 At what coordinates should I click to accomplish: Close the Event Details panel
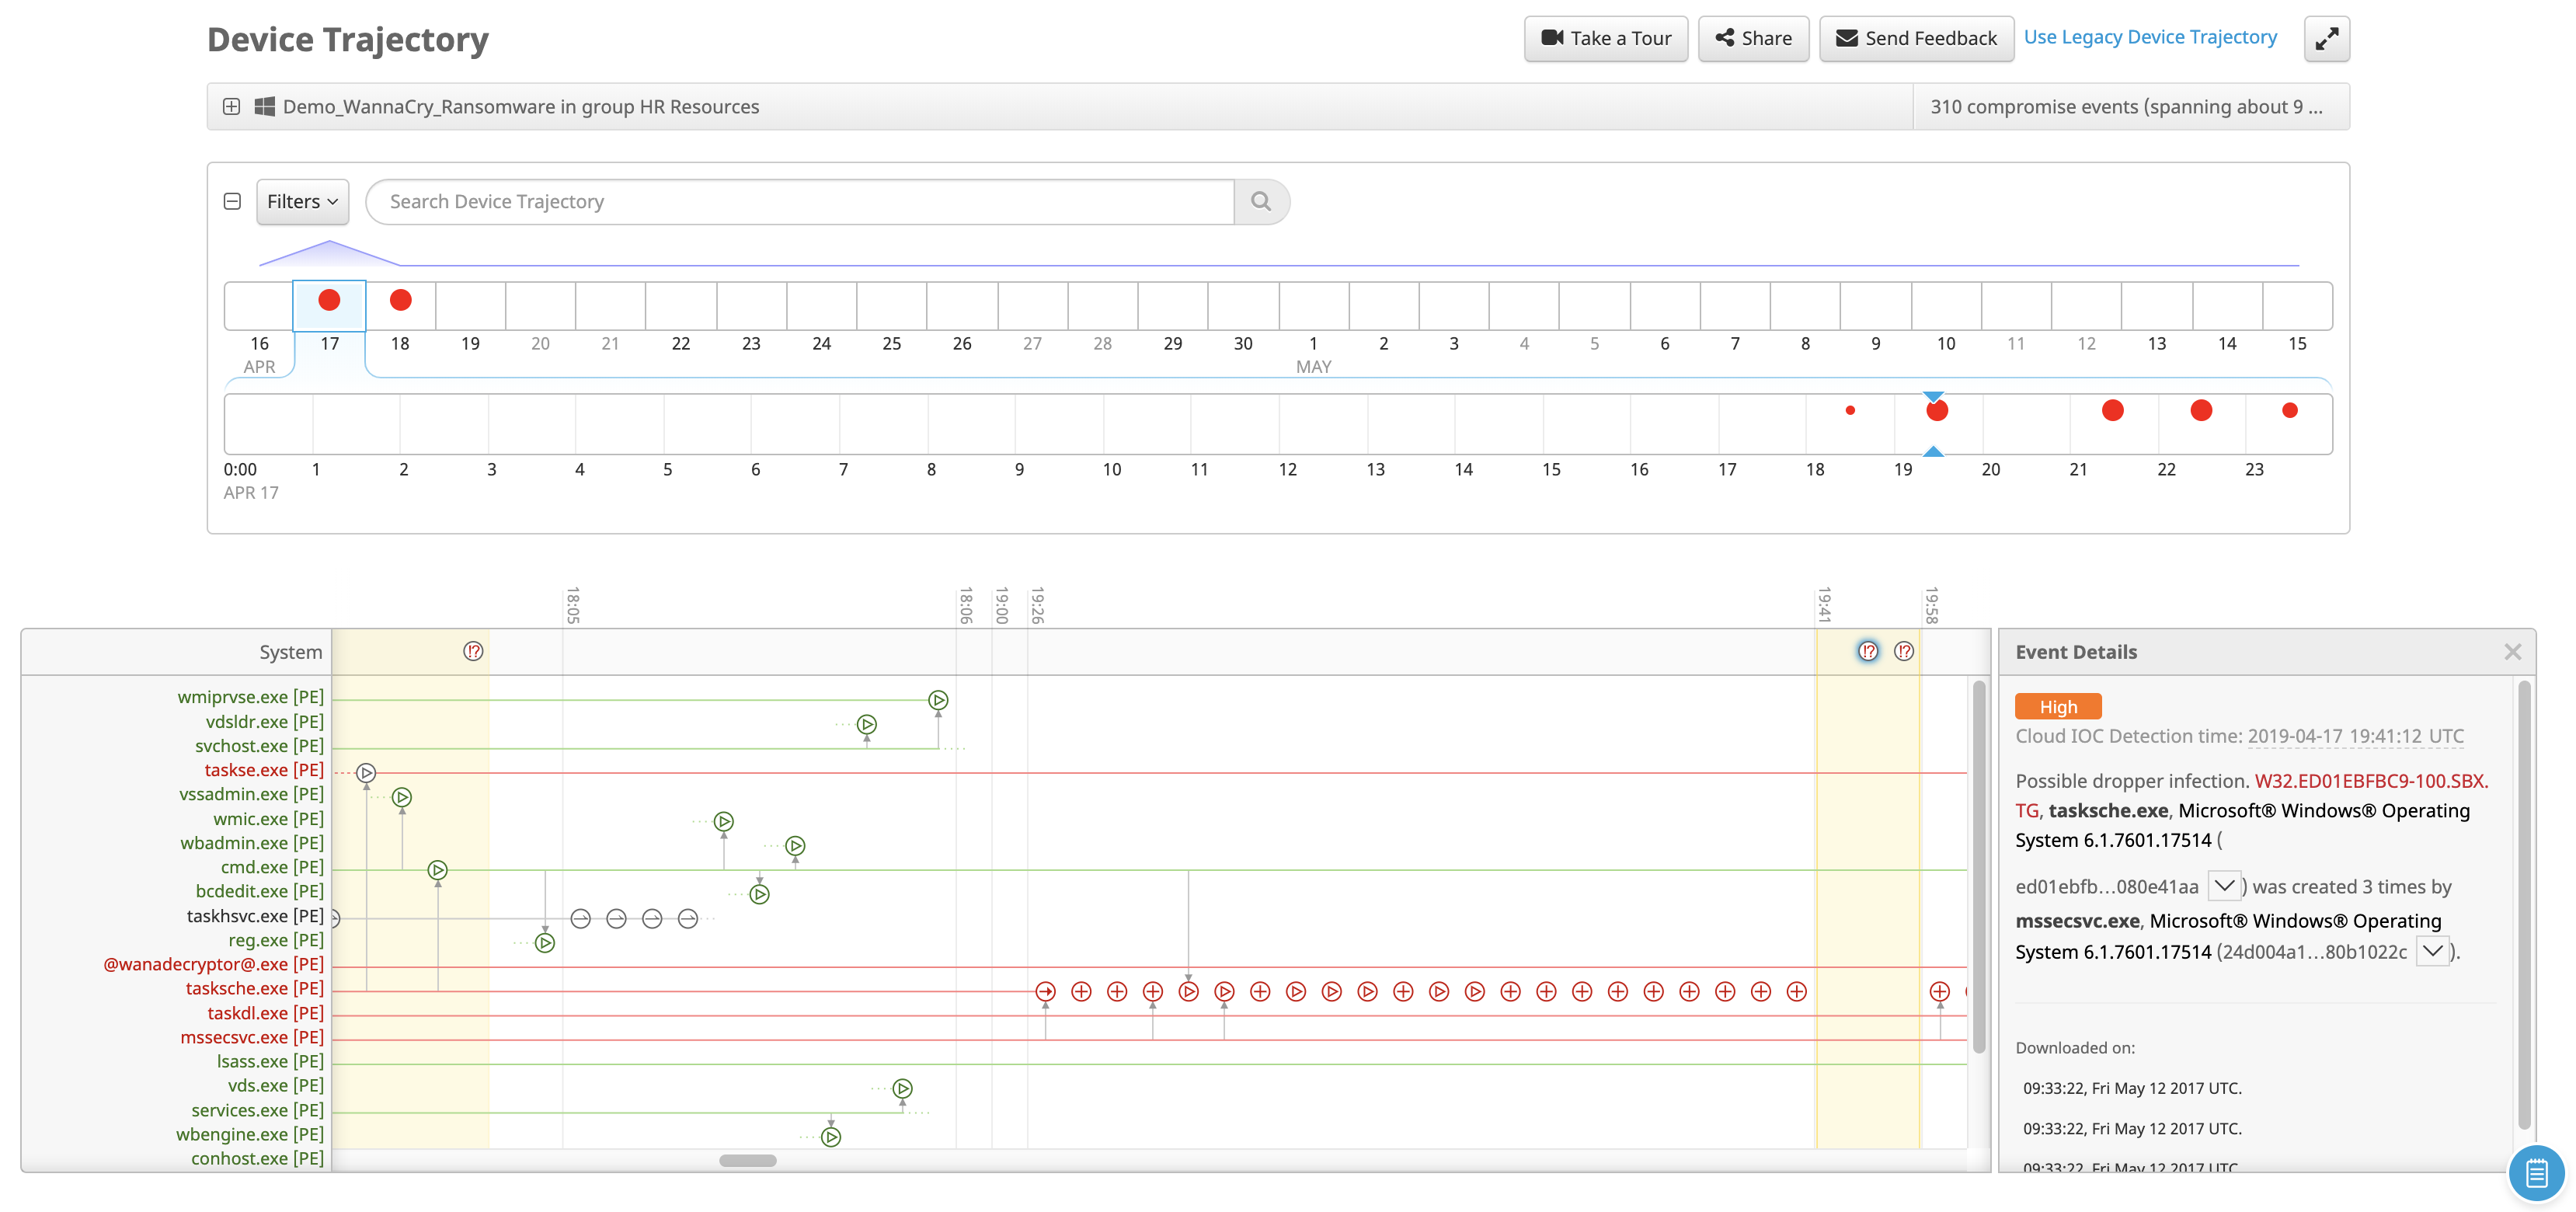click(x=2512, y=652)
